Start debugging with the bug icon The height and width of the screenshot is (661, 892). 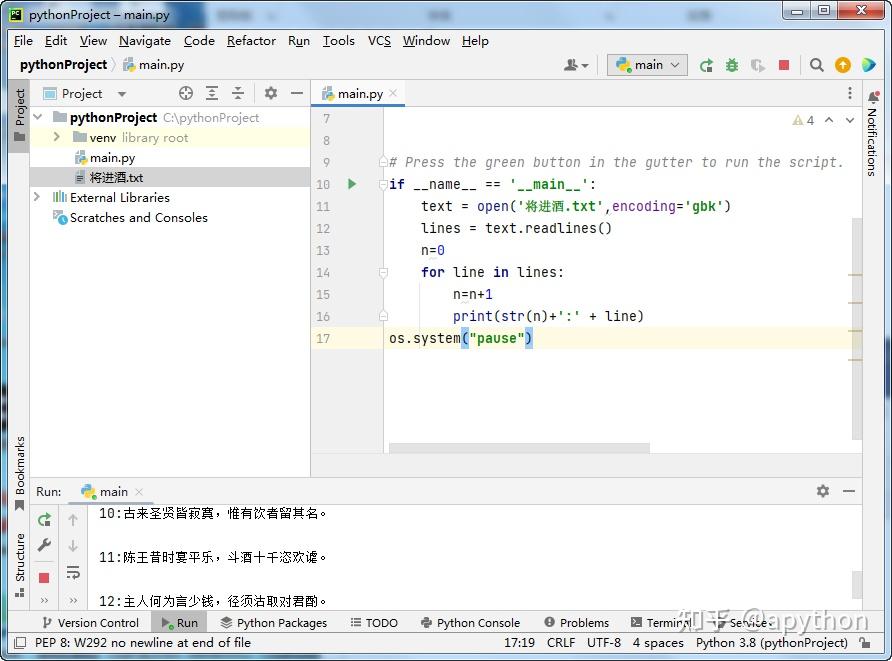(732, 64)
